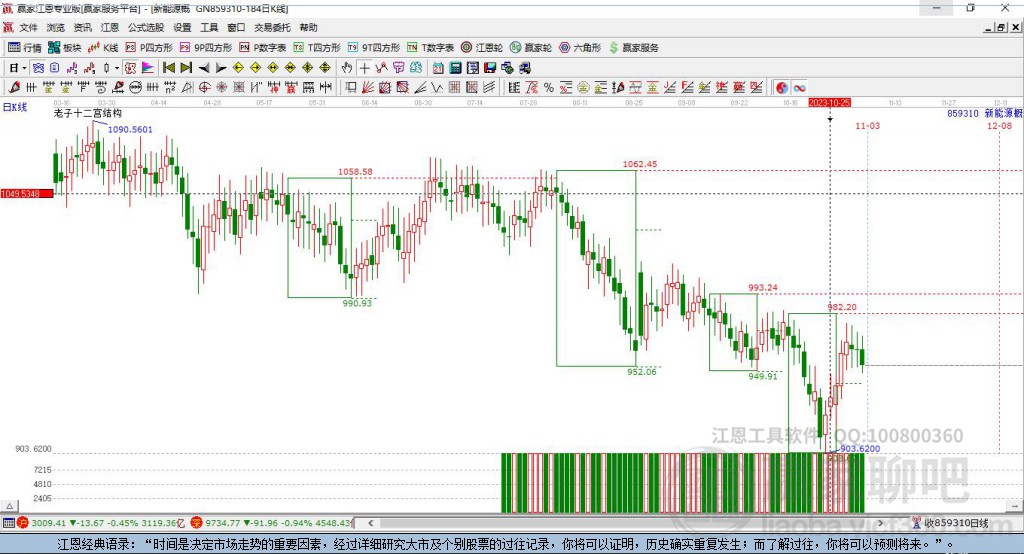This screenshot has height=554, width=1024.
Task: Toggle the colored flag icon
Action: tap(148, 68)
